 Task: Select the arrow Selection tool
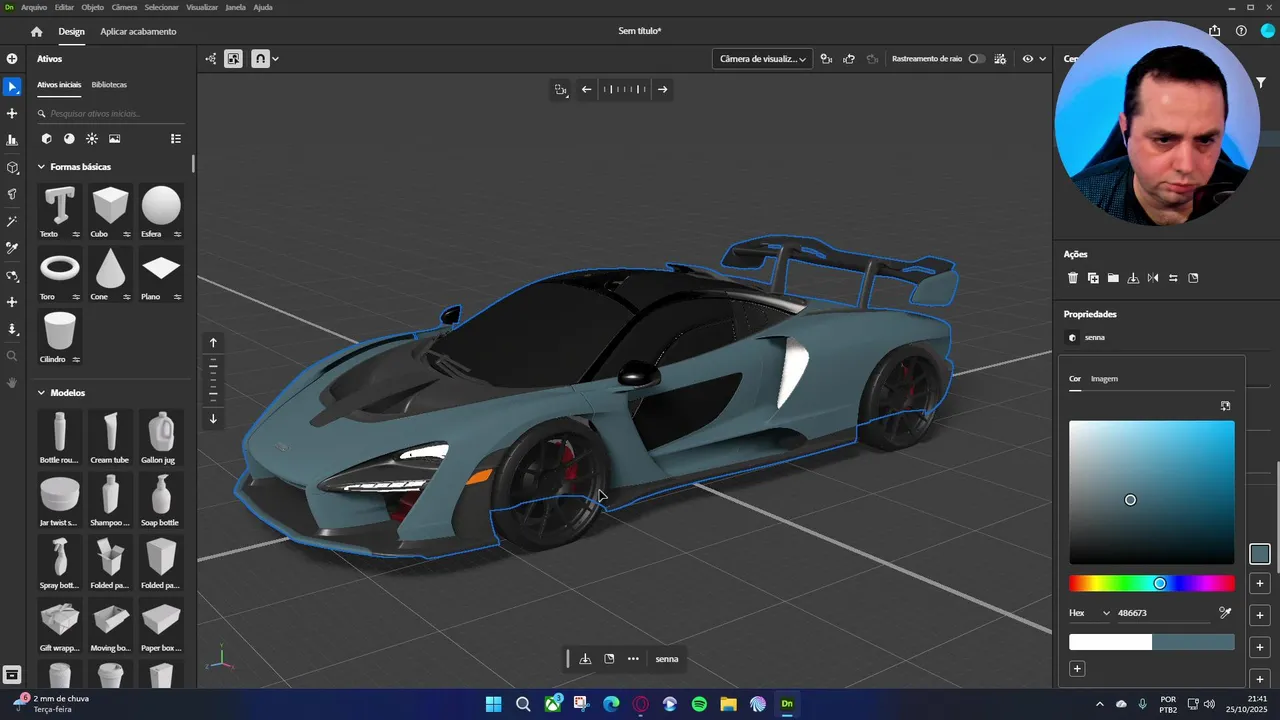pyautogui.click(x=12, y=87)
